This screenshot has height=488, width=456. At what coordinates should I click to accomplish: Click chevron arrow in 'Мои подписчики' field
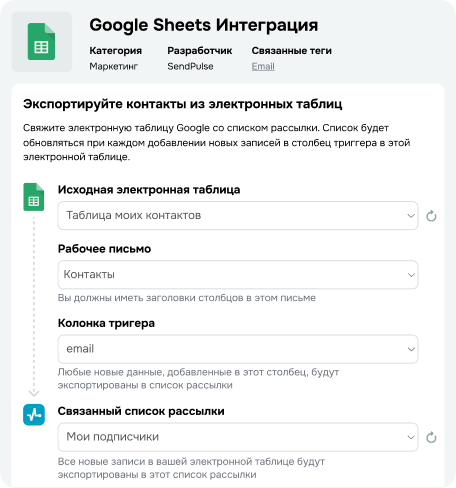tap(411, 437)
